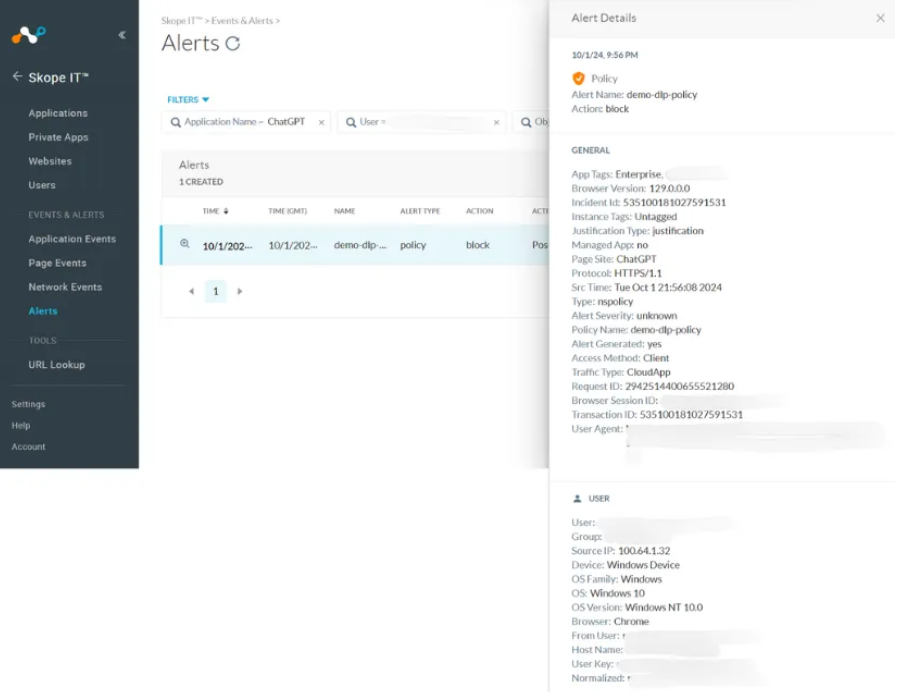Remove the ChatGPT application name filter
This screenshot has width=920, height=692.
tap(321, 122)
